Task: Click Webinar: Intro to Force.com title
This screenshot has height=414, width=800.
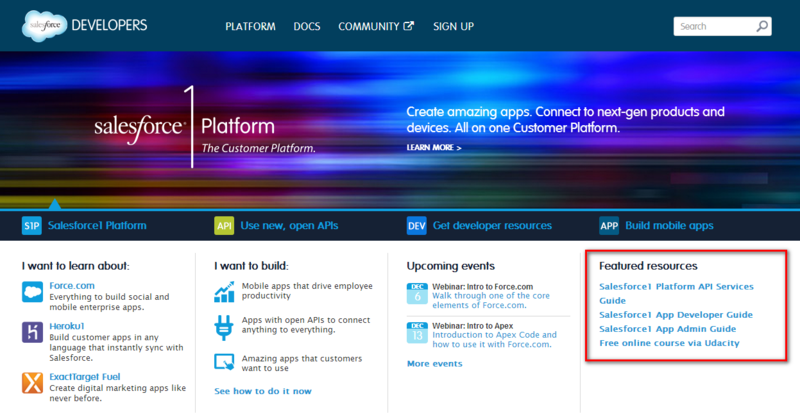Action: 483,287
